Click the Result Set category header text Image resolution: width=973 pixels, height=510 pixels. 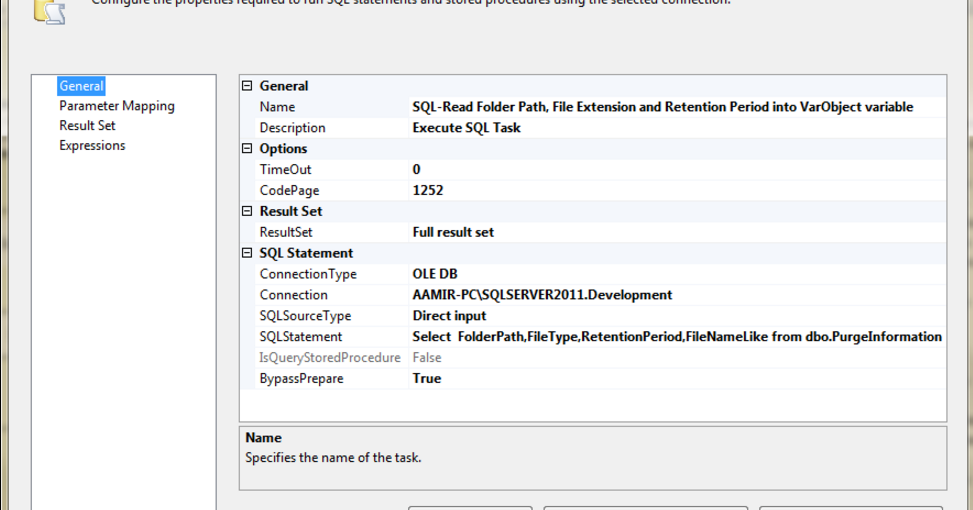point(291,211)
